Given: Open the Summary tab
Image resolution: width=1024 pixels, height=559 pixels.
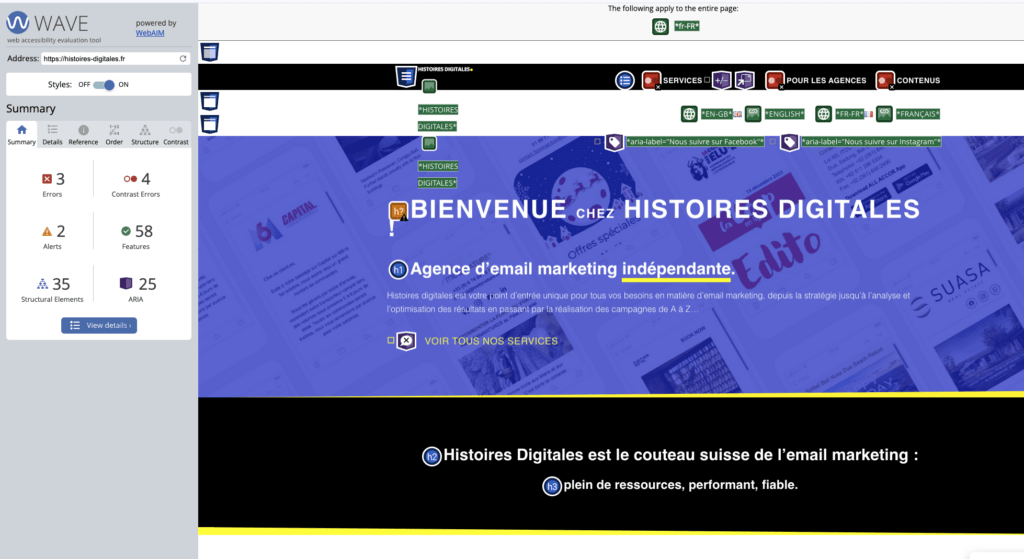Looking at the screenshot, I should pyautogui.click(x=22, y=135).
